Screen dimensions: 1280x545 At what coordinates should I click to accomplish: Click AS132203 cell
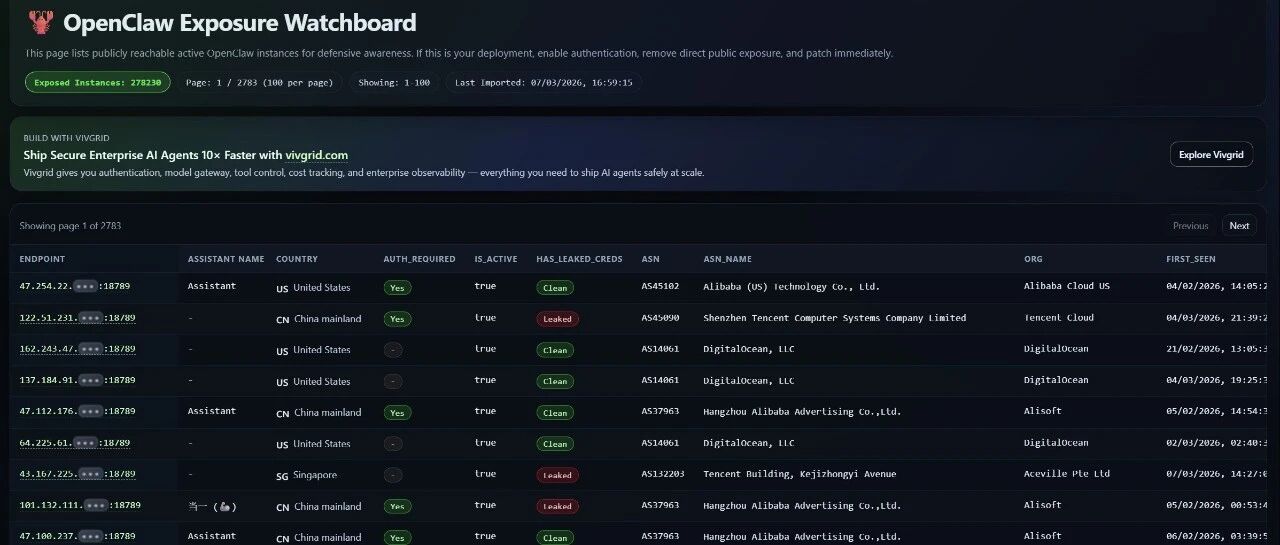click(663, 474)
